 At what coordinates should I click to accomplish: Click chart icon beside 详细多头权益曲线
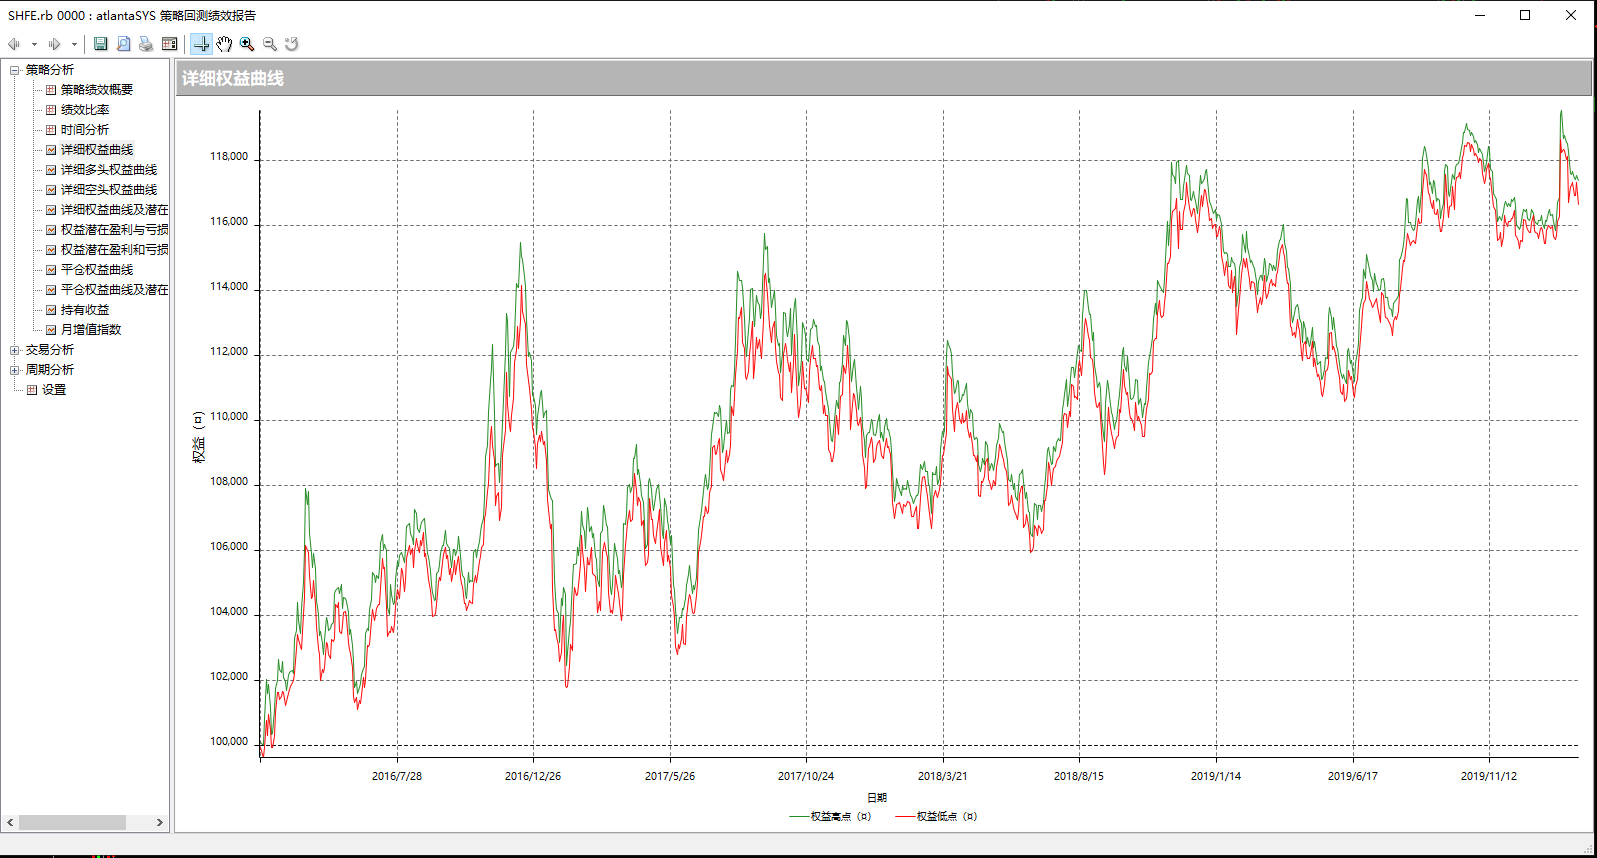coord(51,170)
